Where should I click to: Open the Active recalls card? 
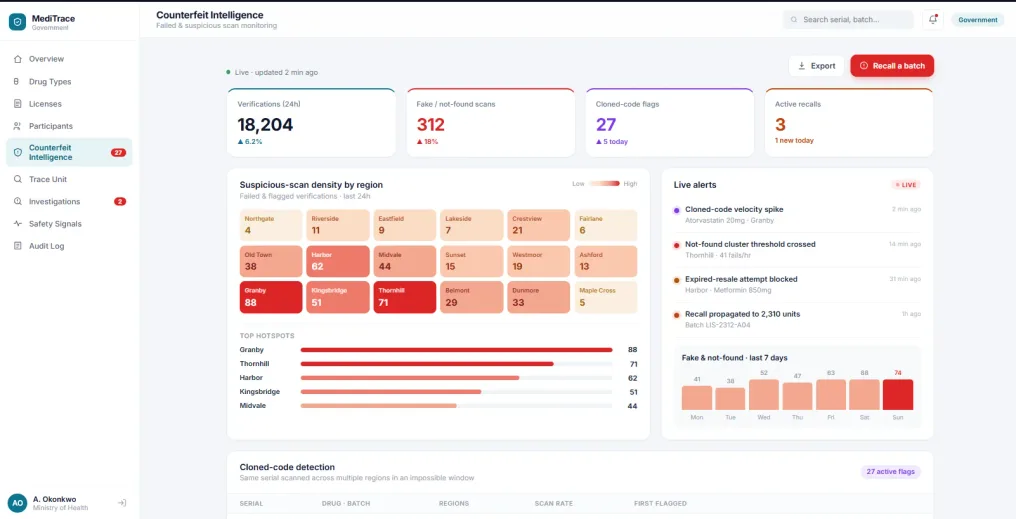849,122
